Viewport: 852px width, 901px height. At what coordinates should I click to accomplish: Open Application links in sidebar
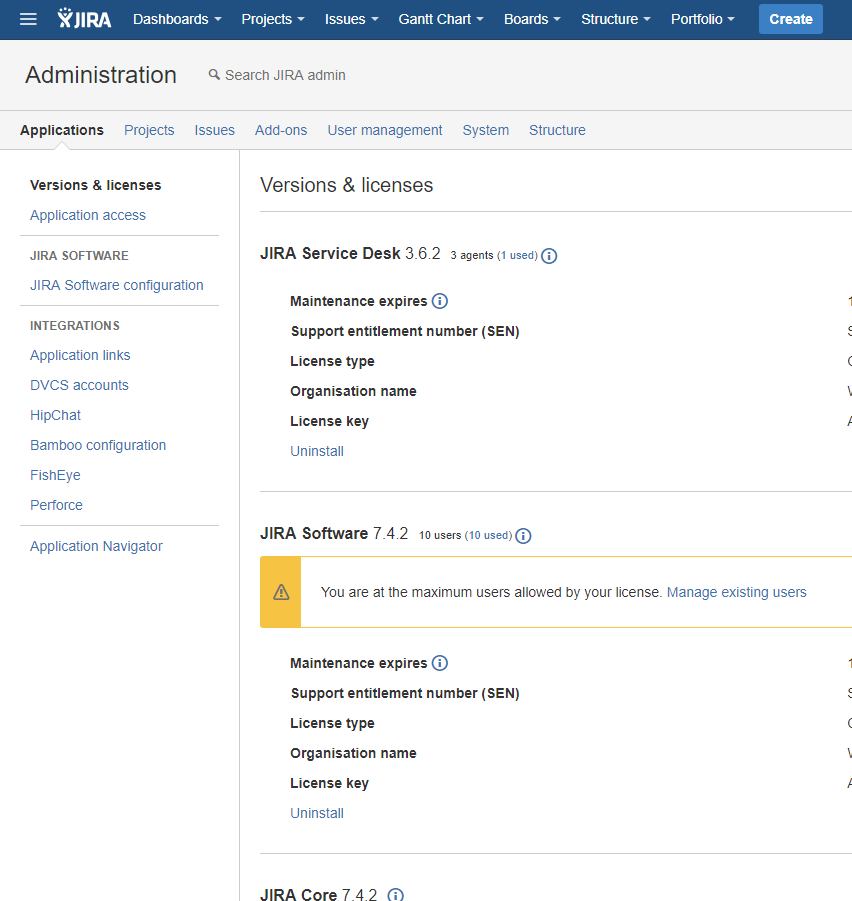pyautogui.click(x=80, y=355)
